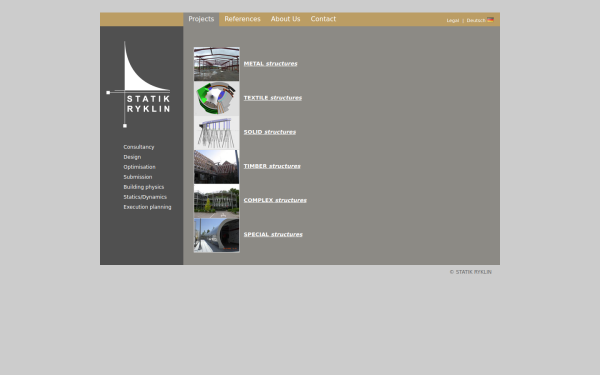Click the special structures thumbnail image
The height and width of the screenshot is (375, 600).
217,235
